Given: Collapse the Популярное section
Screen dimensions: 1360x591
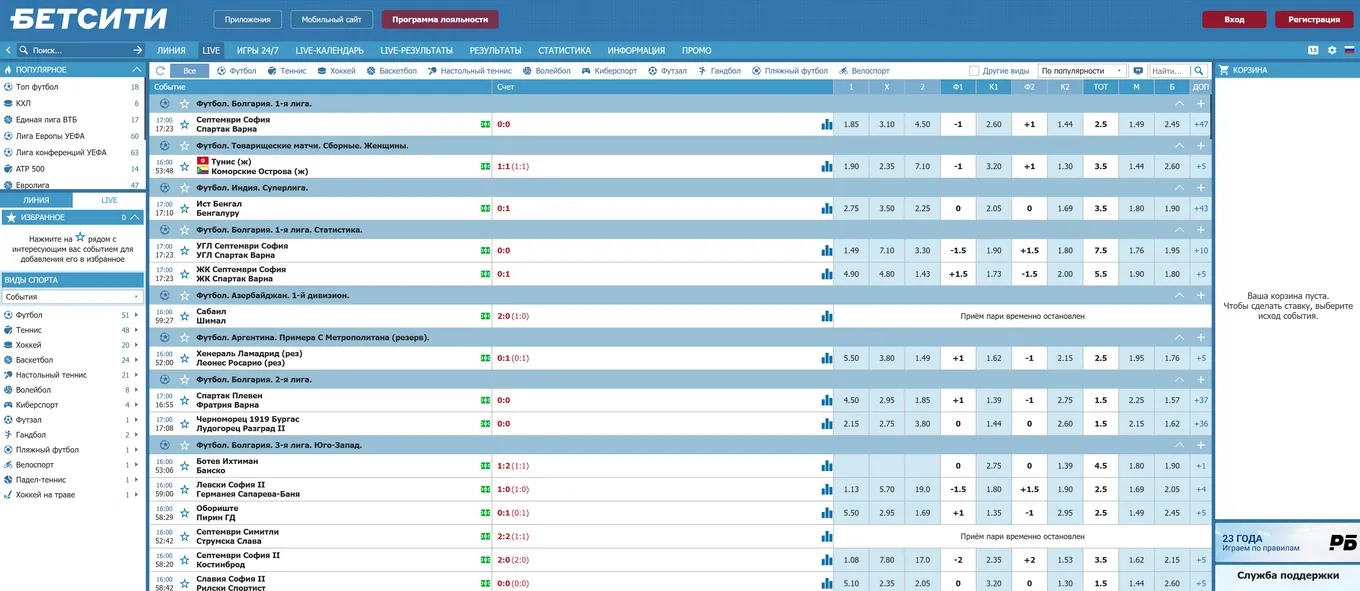Looking at the screenshot, I should [136, 70].
